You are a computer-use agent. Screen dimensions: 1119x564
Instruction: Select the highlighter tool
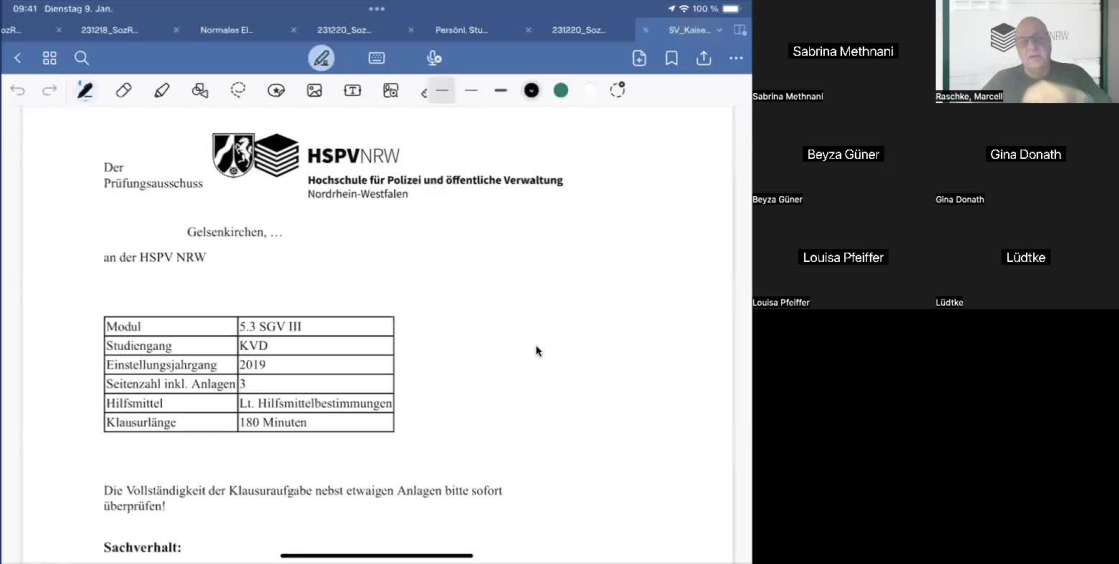coord(162,91)
